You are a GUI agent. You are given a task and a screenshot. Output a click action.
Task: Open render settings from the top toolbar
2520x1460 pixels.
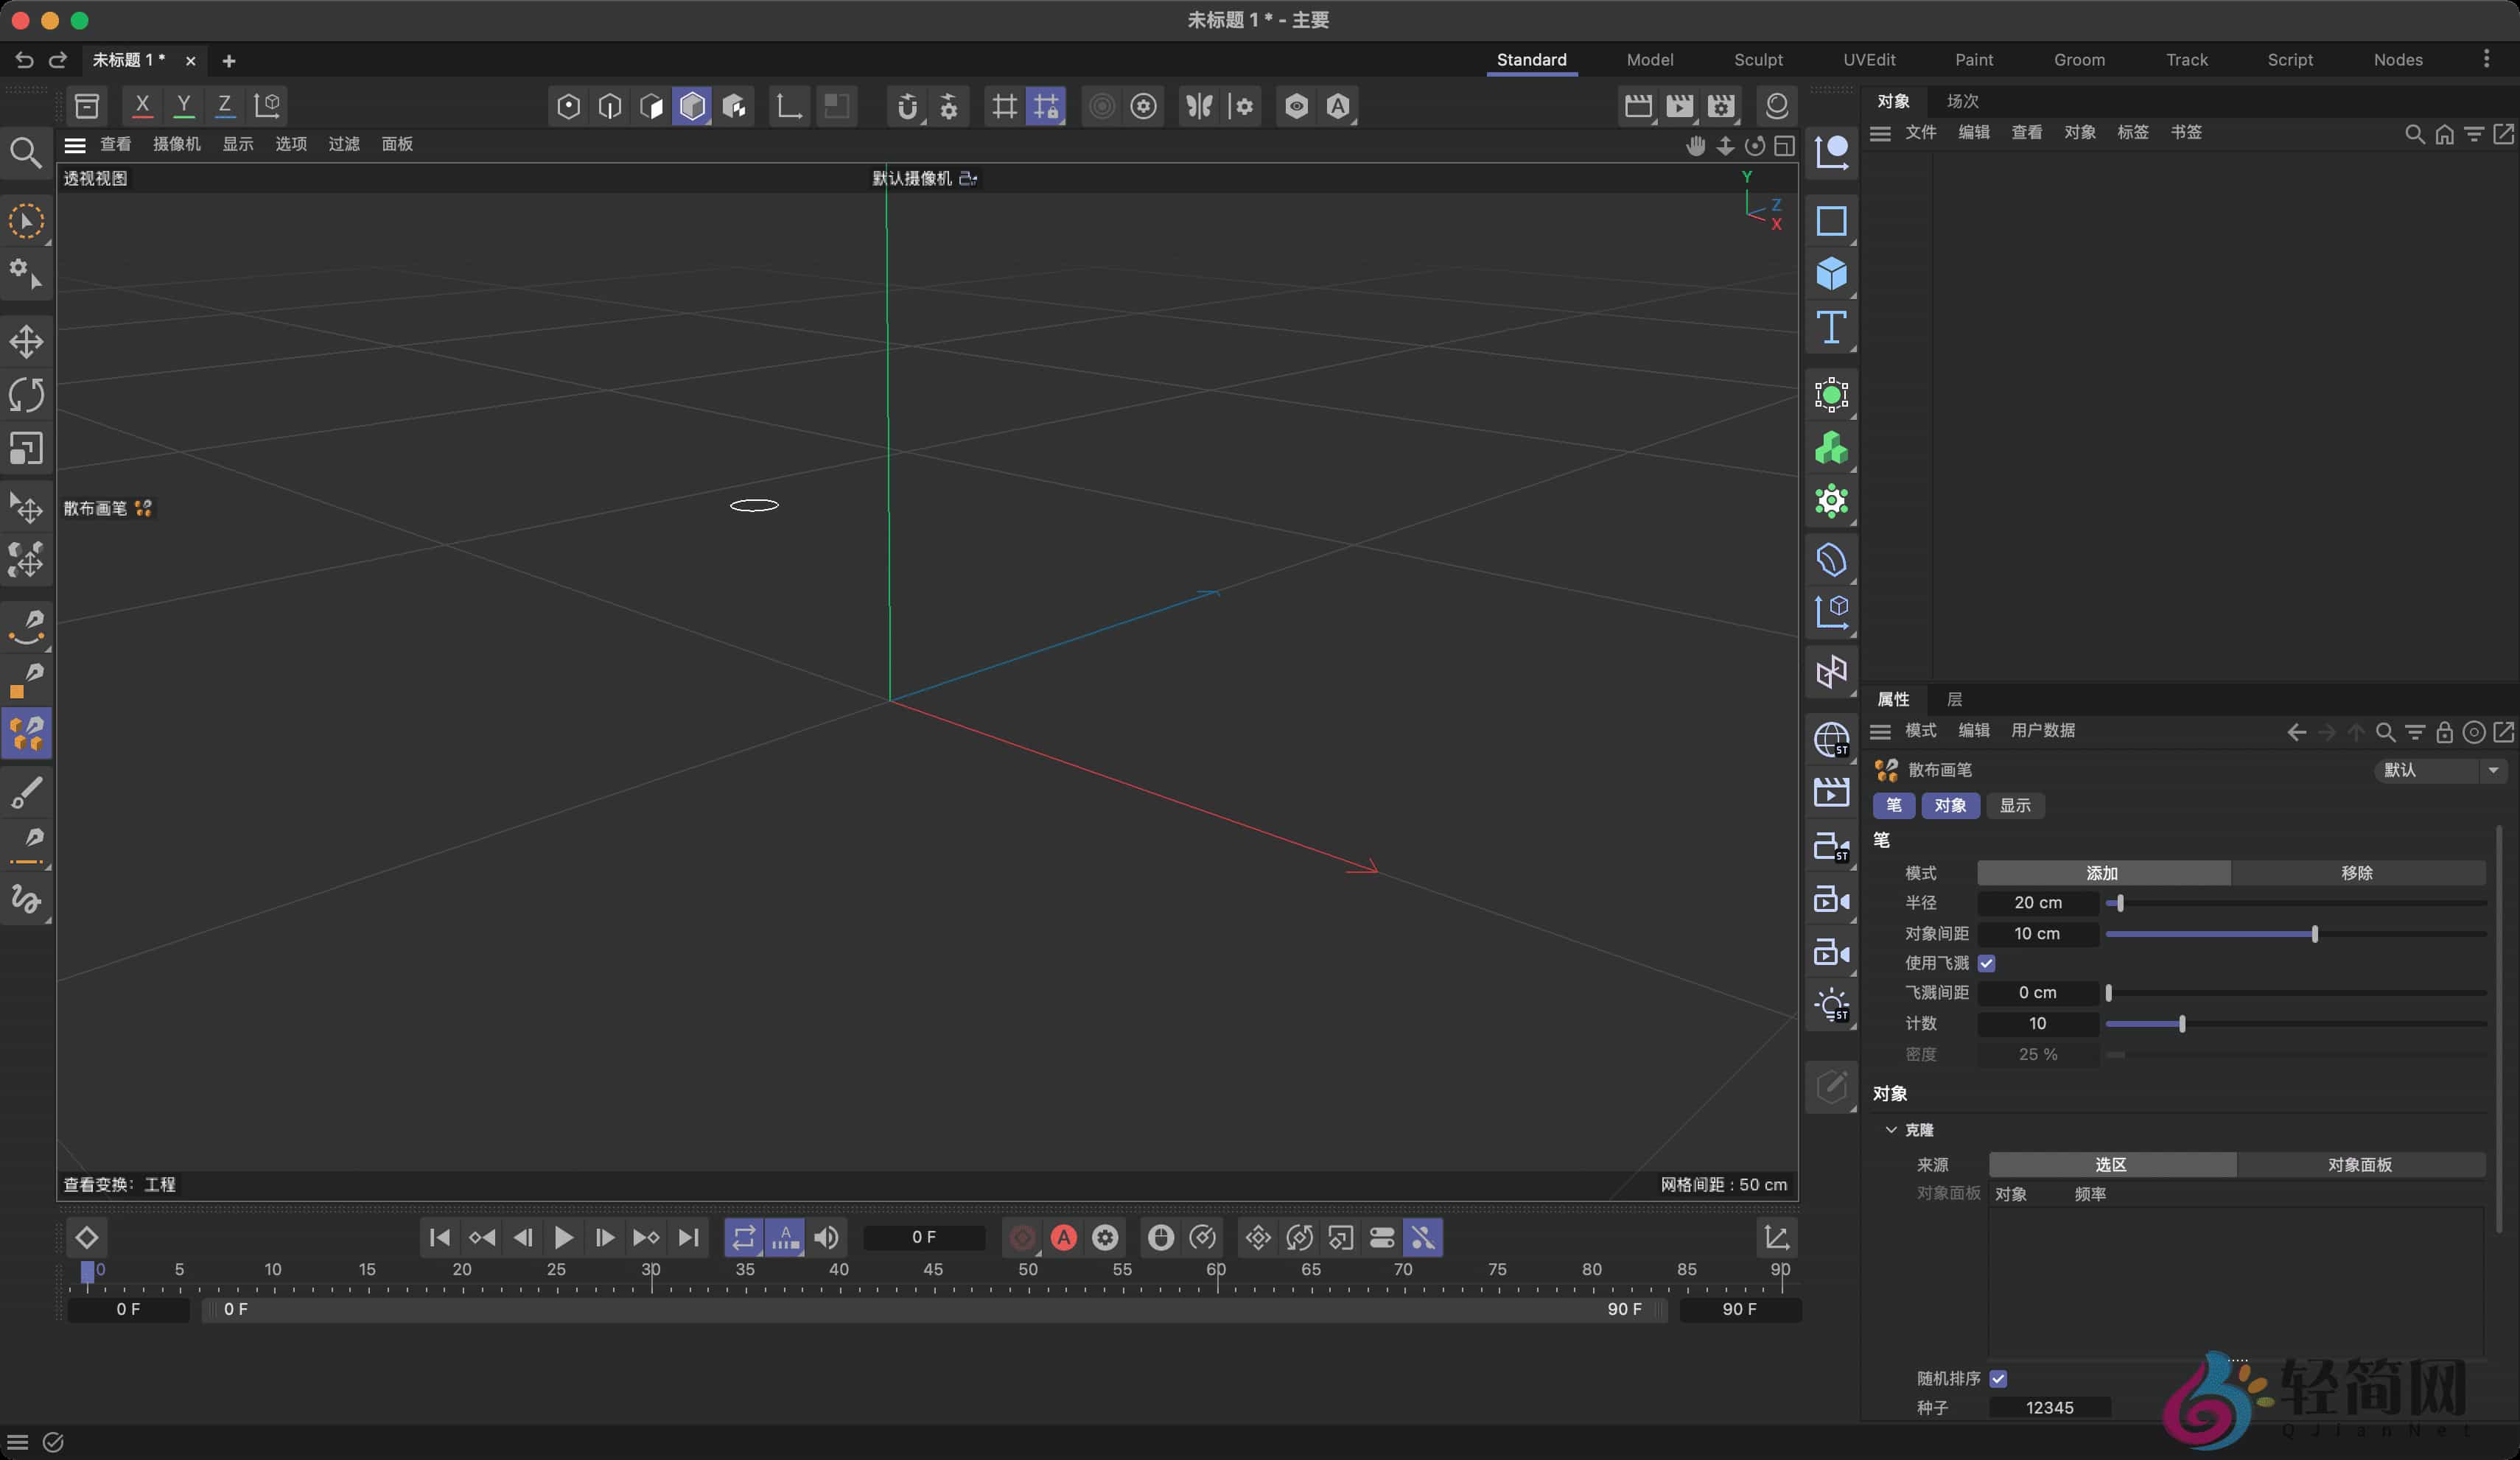click(x=1722, y=105)
